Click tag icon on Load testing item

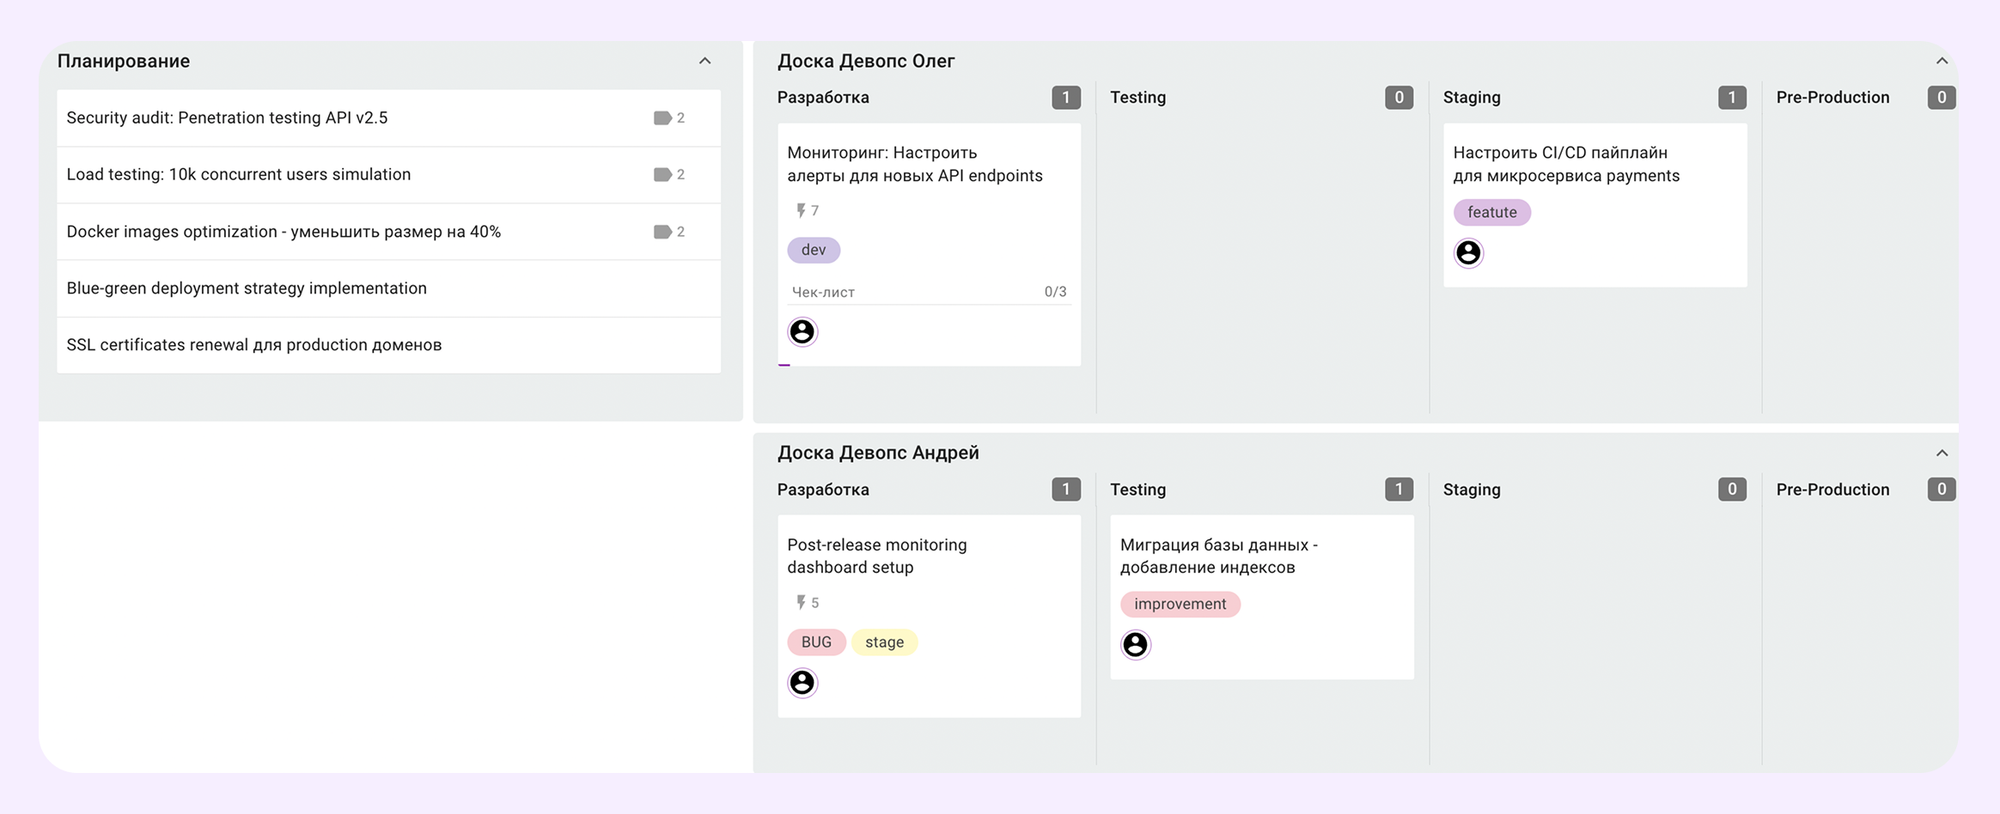[662, 175]
